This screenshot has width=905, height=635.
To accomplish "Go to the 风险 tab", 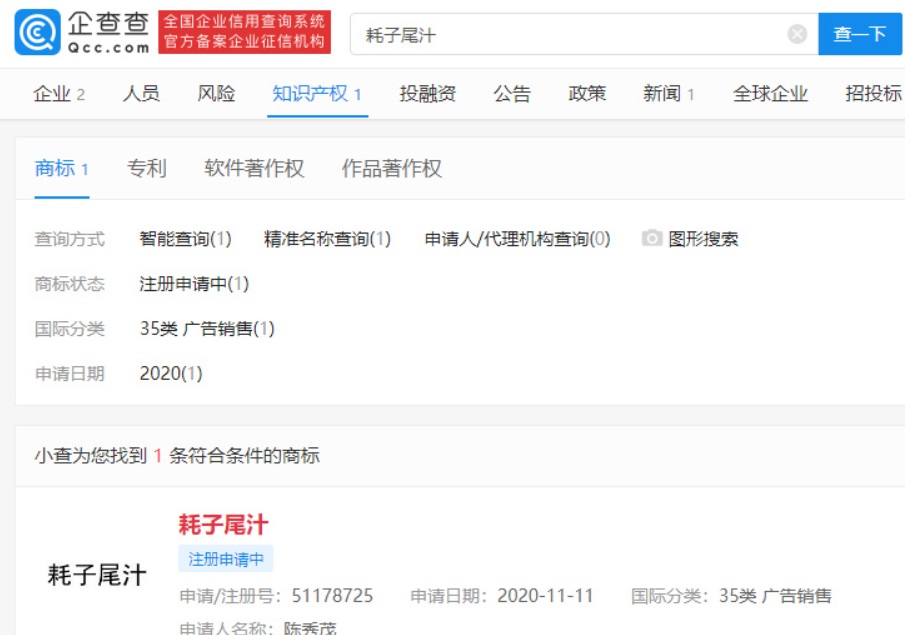I will tap(216, 94).
